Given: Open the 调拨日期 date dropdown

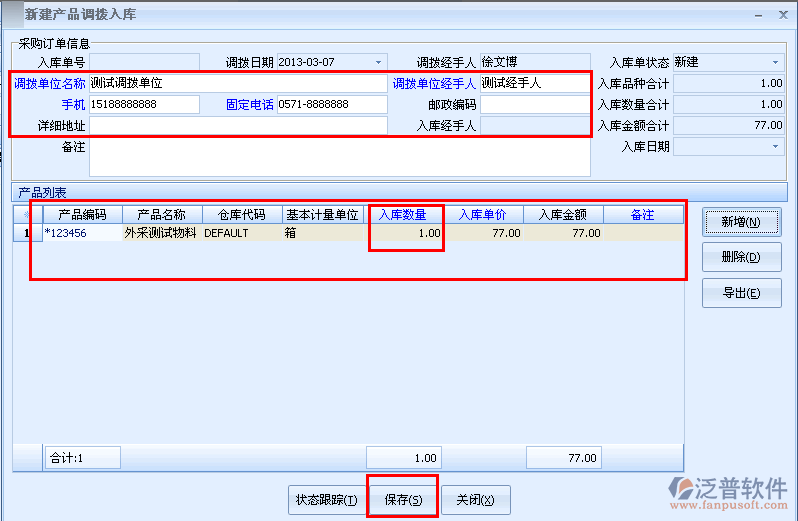Looking at the screenshot, I should pos(378,62).
